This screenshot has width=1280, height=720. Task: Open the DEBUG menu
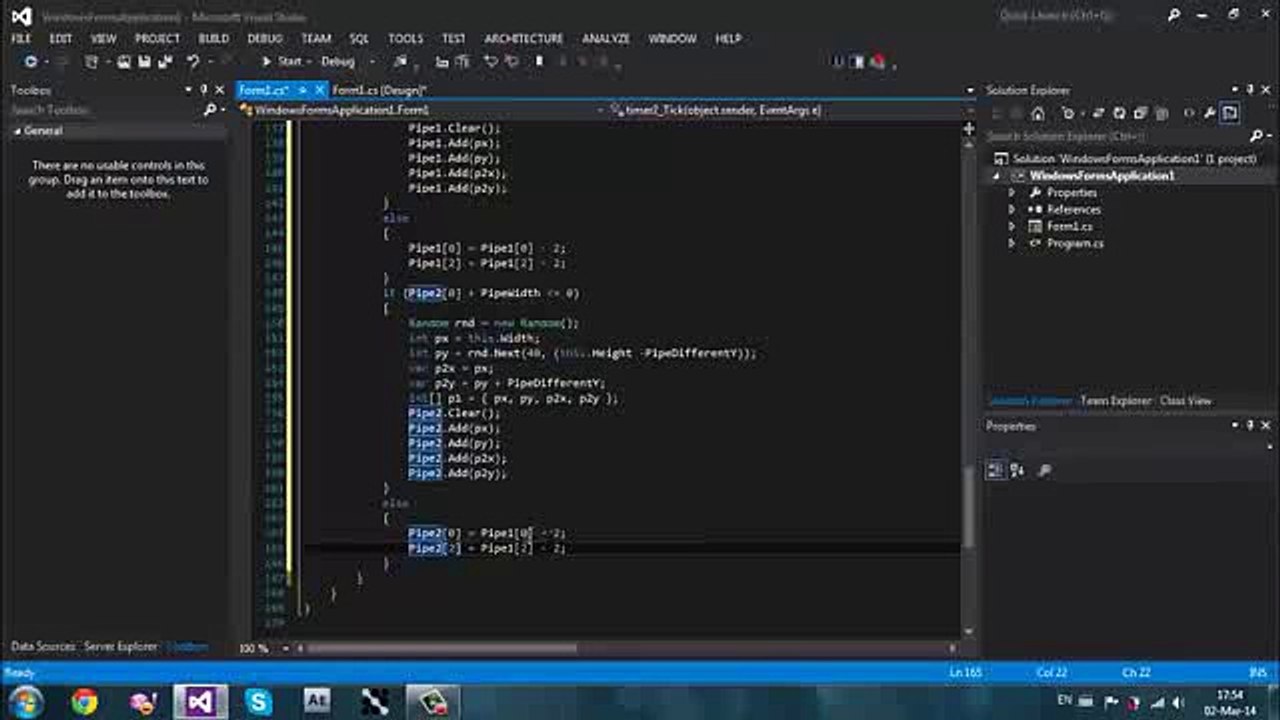click(265, 38)
